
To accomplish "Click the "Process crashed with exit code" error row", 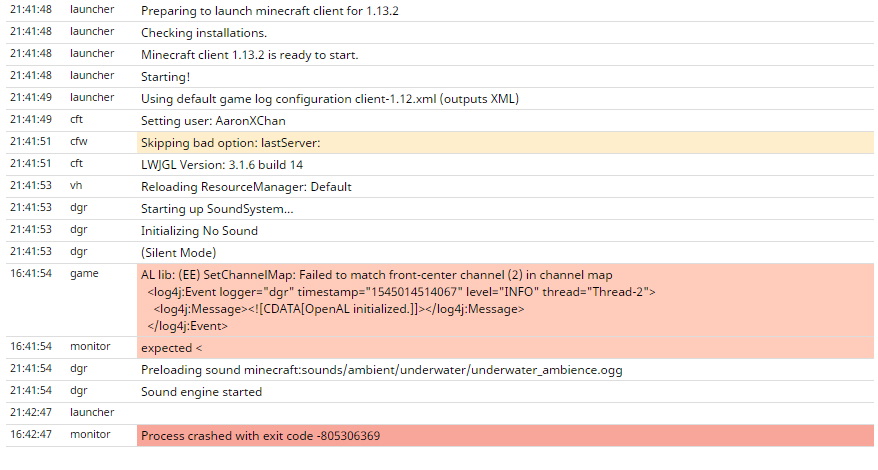I will coord(260,436).
